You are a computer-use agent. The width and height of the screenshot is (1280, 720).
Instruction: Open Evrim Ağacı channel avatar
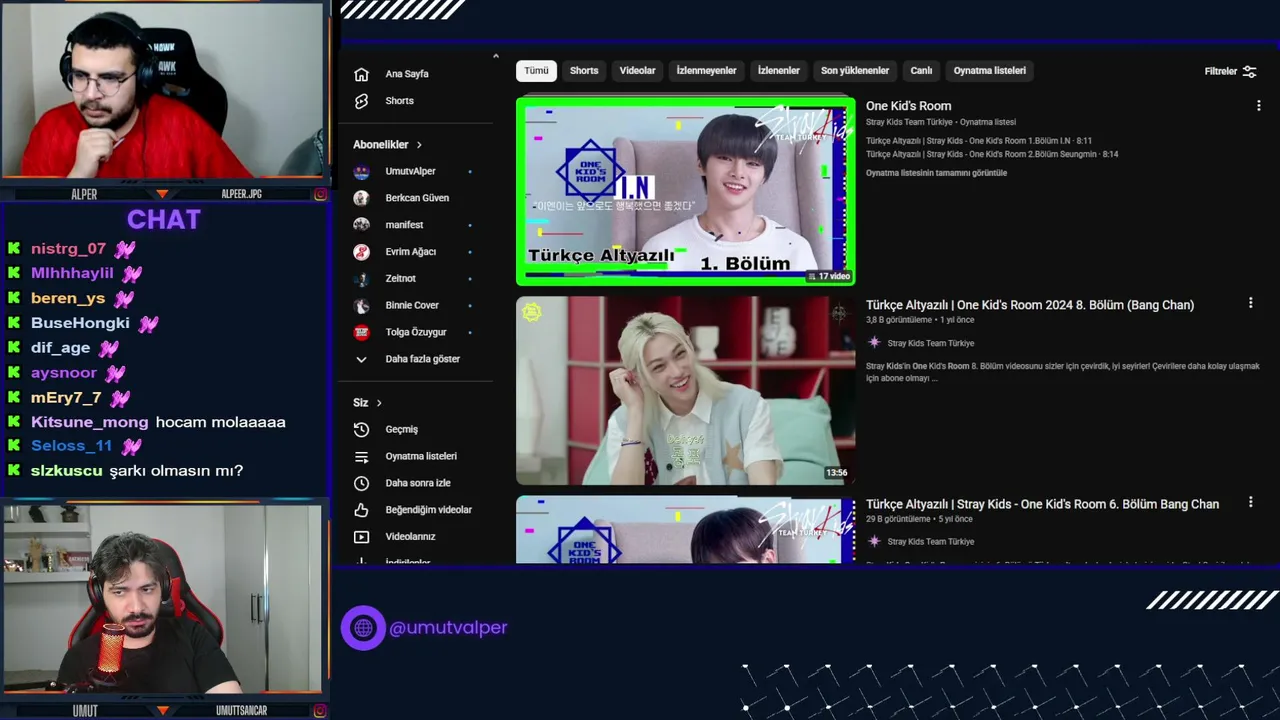[361, 252]
